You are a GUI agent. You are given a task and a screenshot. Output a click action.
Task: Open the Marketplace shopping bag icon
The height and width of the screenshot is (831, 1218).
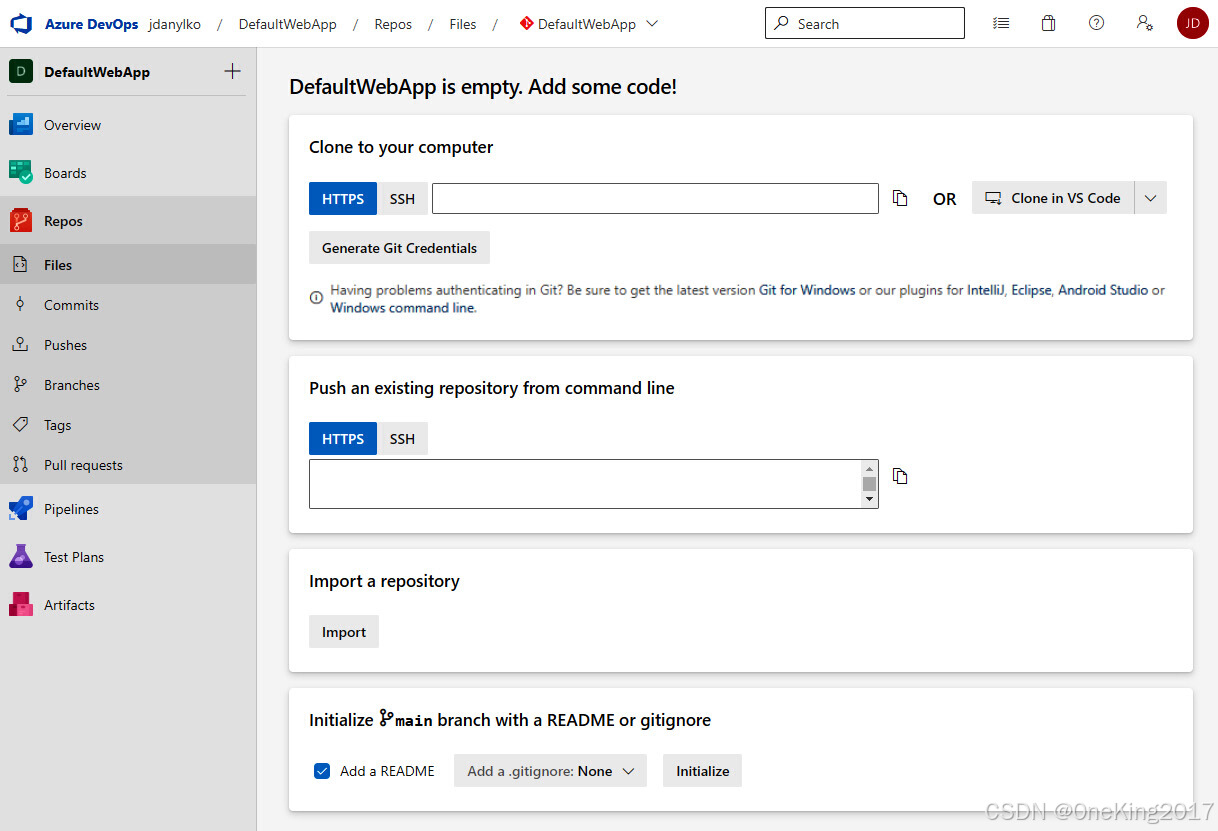1048,23
